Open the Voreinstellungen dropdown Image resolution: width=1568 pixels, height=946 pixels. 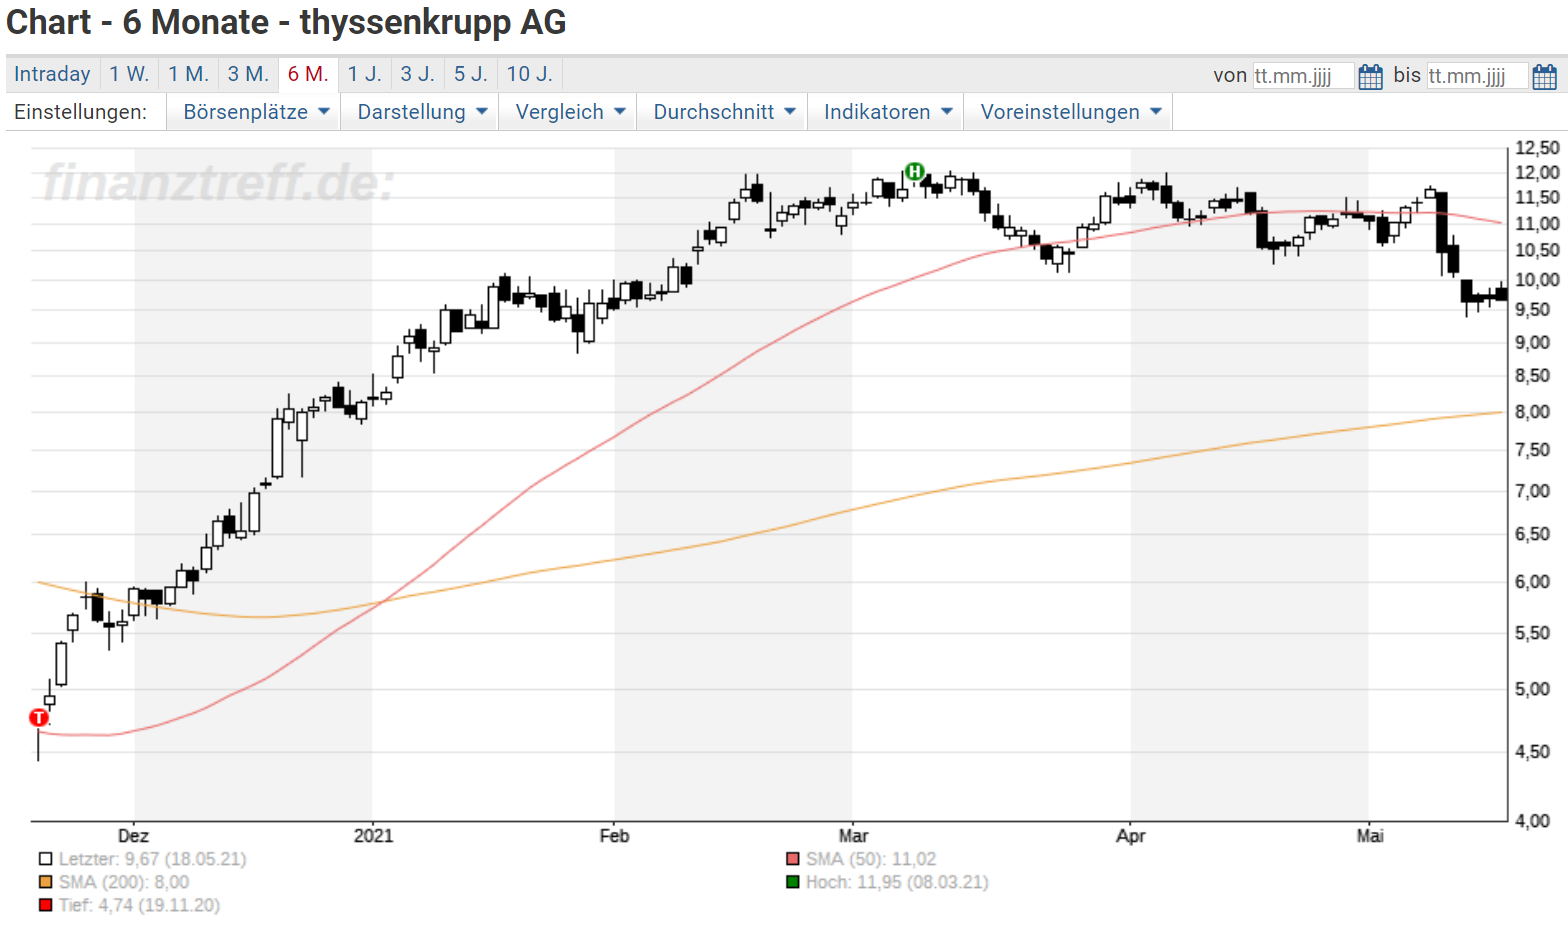[x=1070, y=112]
